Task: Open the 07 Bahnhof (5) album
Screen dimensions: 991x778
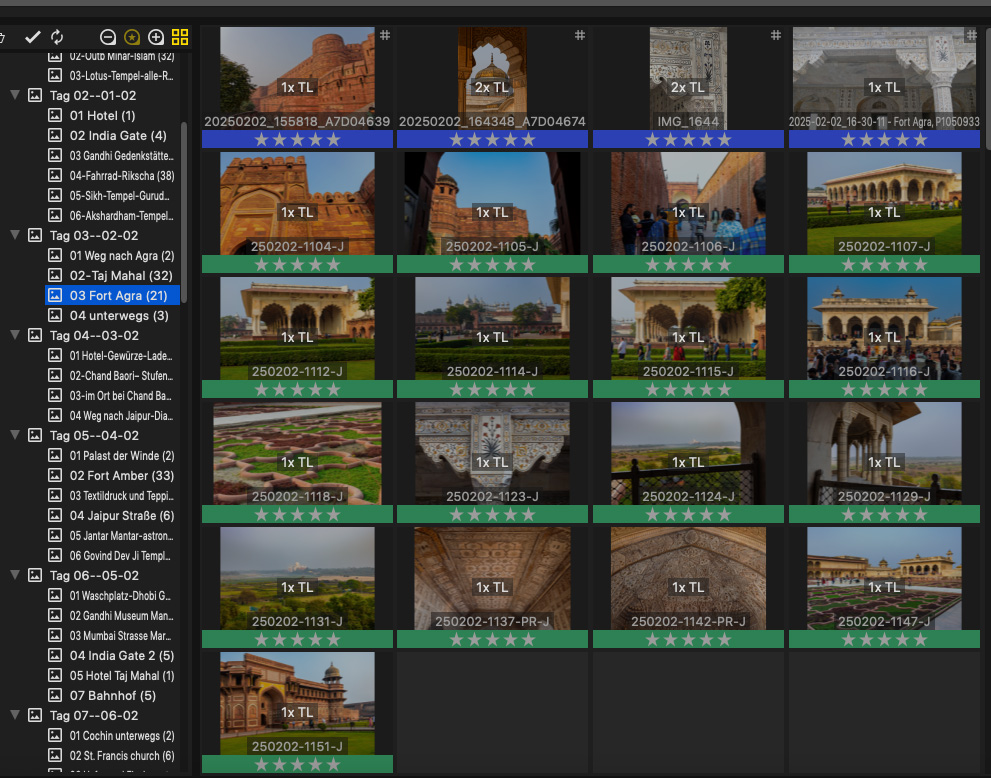Action: coord(112,696)
